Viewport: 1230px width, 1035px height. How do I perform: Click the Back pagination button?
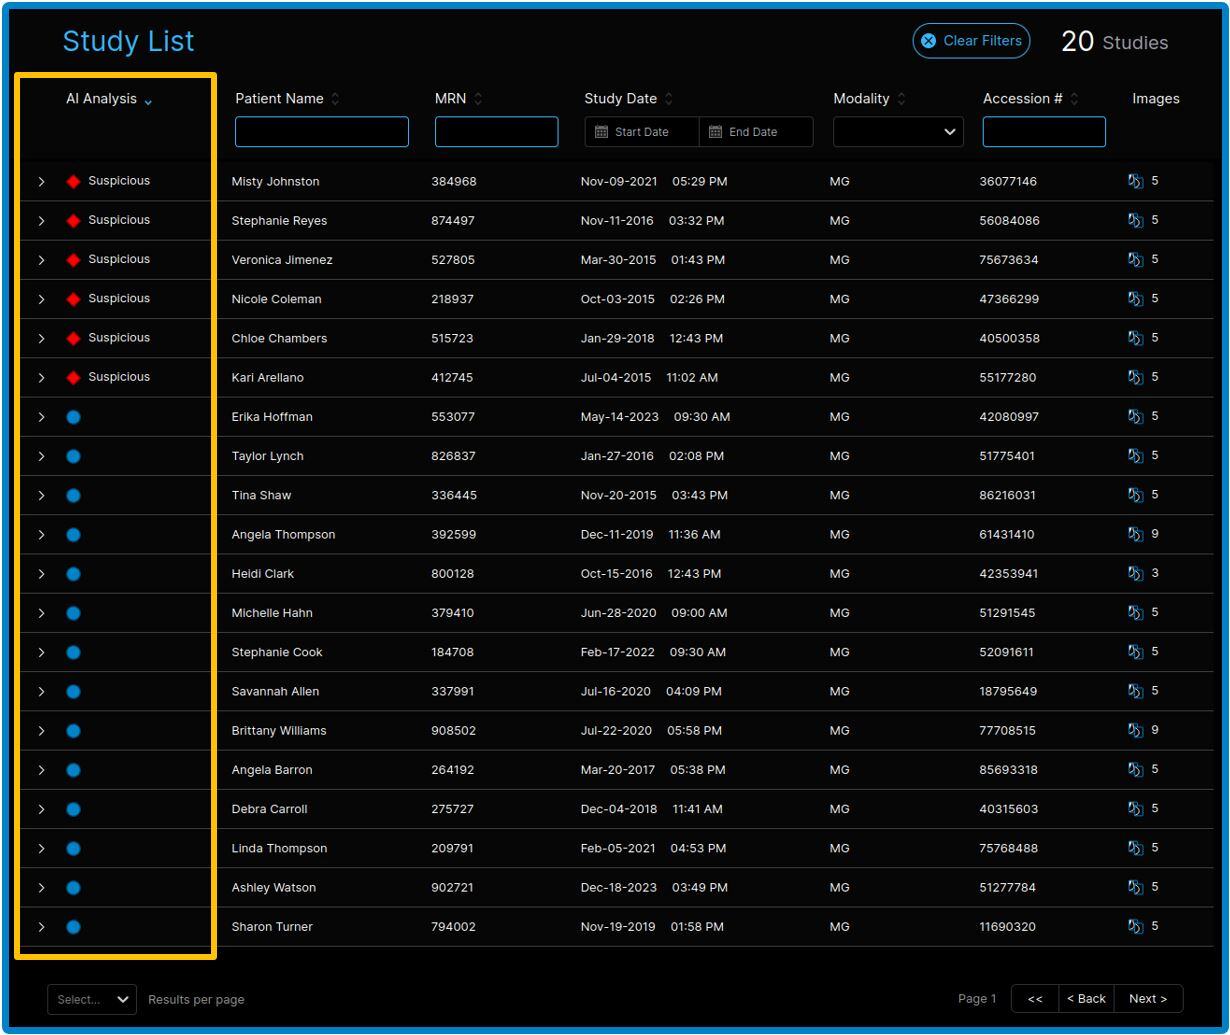[1085, 998]
